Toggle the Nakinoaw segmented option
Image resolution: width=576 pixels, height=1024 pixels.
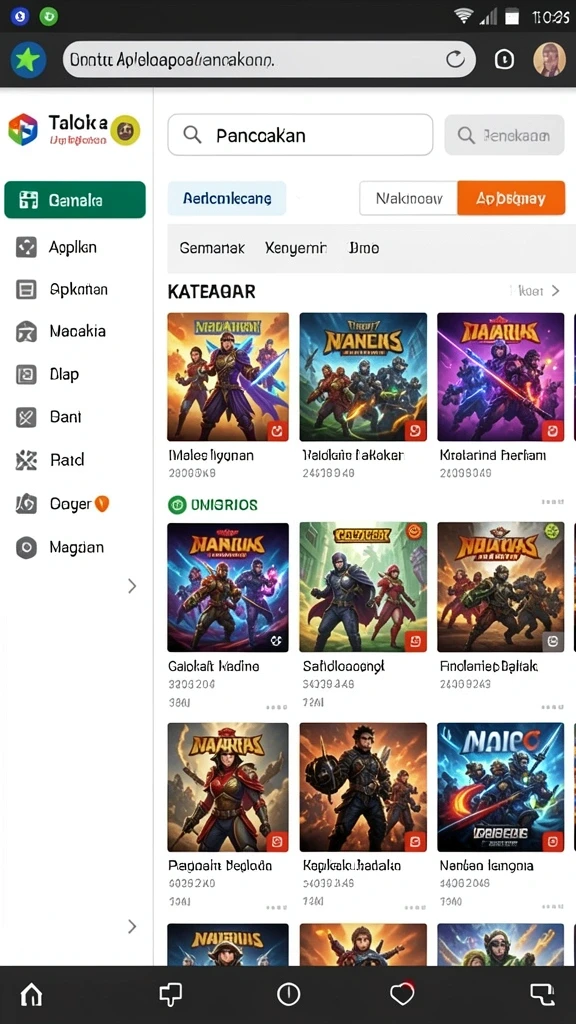click(x=409, y=198)
